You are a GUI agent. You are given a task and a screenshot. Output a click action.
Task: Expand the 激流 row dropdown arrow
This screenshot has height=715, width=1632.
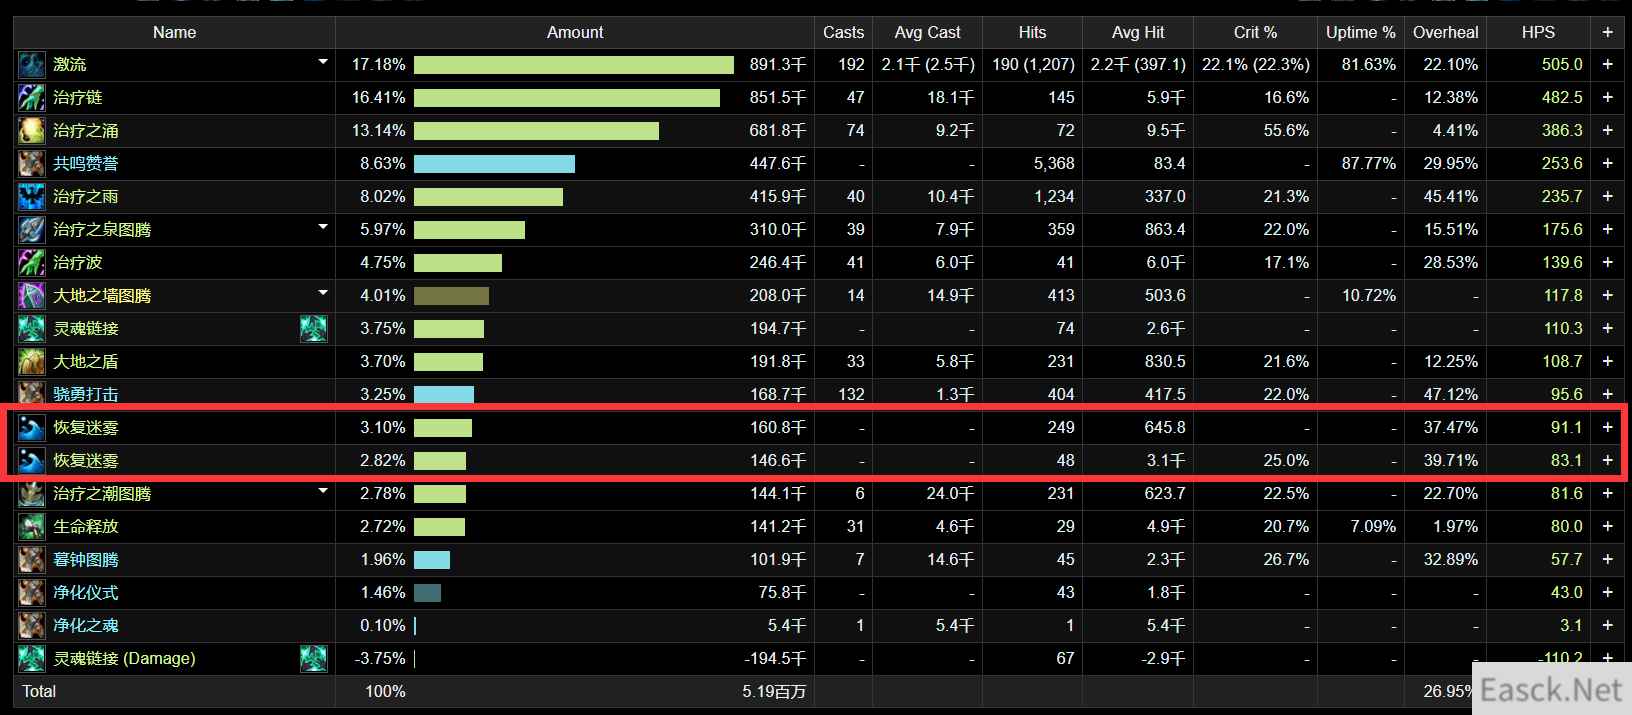323,62
